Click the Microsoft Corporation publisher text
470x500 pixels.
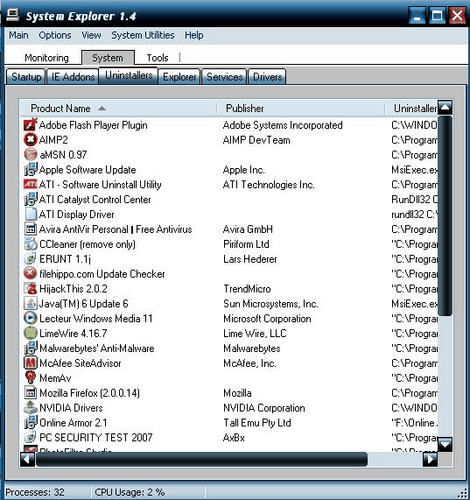tap(267, 318)
